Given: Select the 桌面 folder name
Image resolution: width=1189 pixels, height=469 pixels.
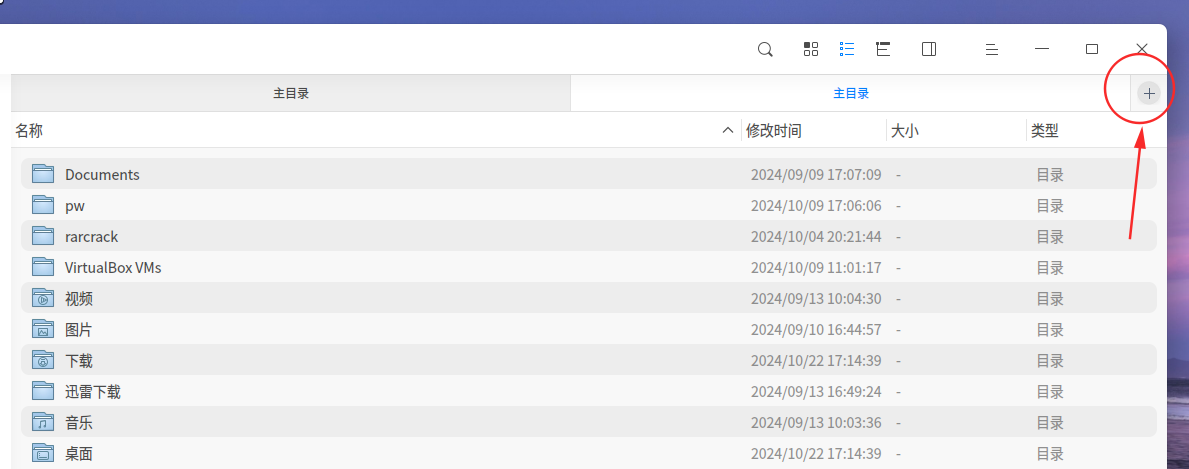Looking at the screenshot, I should pos(79,455).
